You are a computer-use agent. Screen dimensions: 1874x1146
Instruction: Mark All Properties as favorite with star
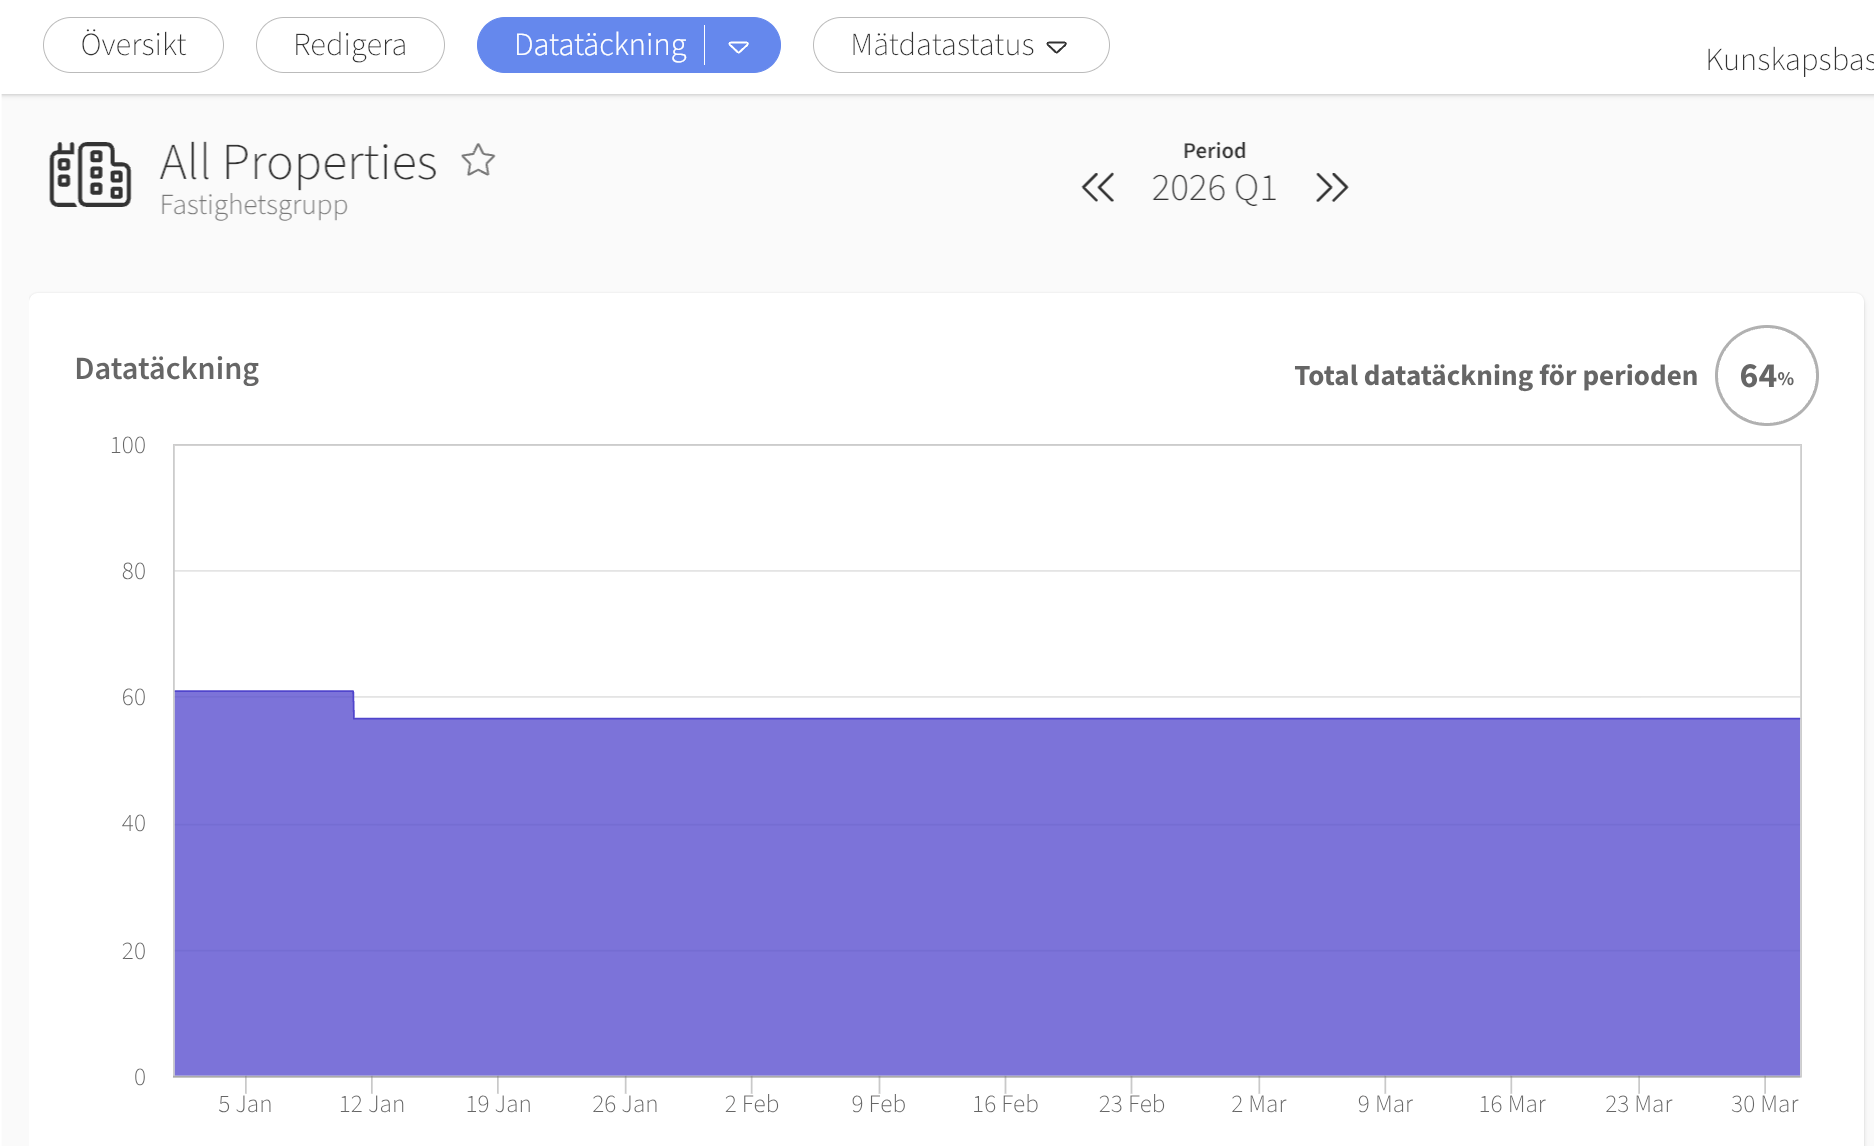click(478, 160)
